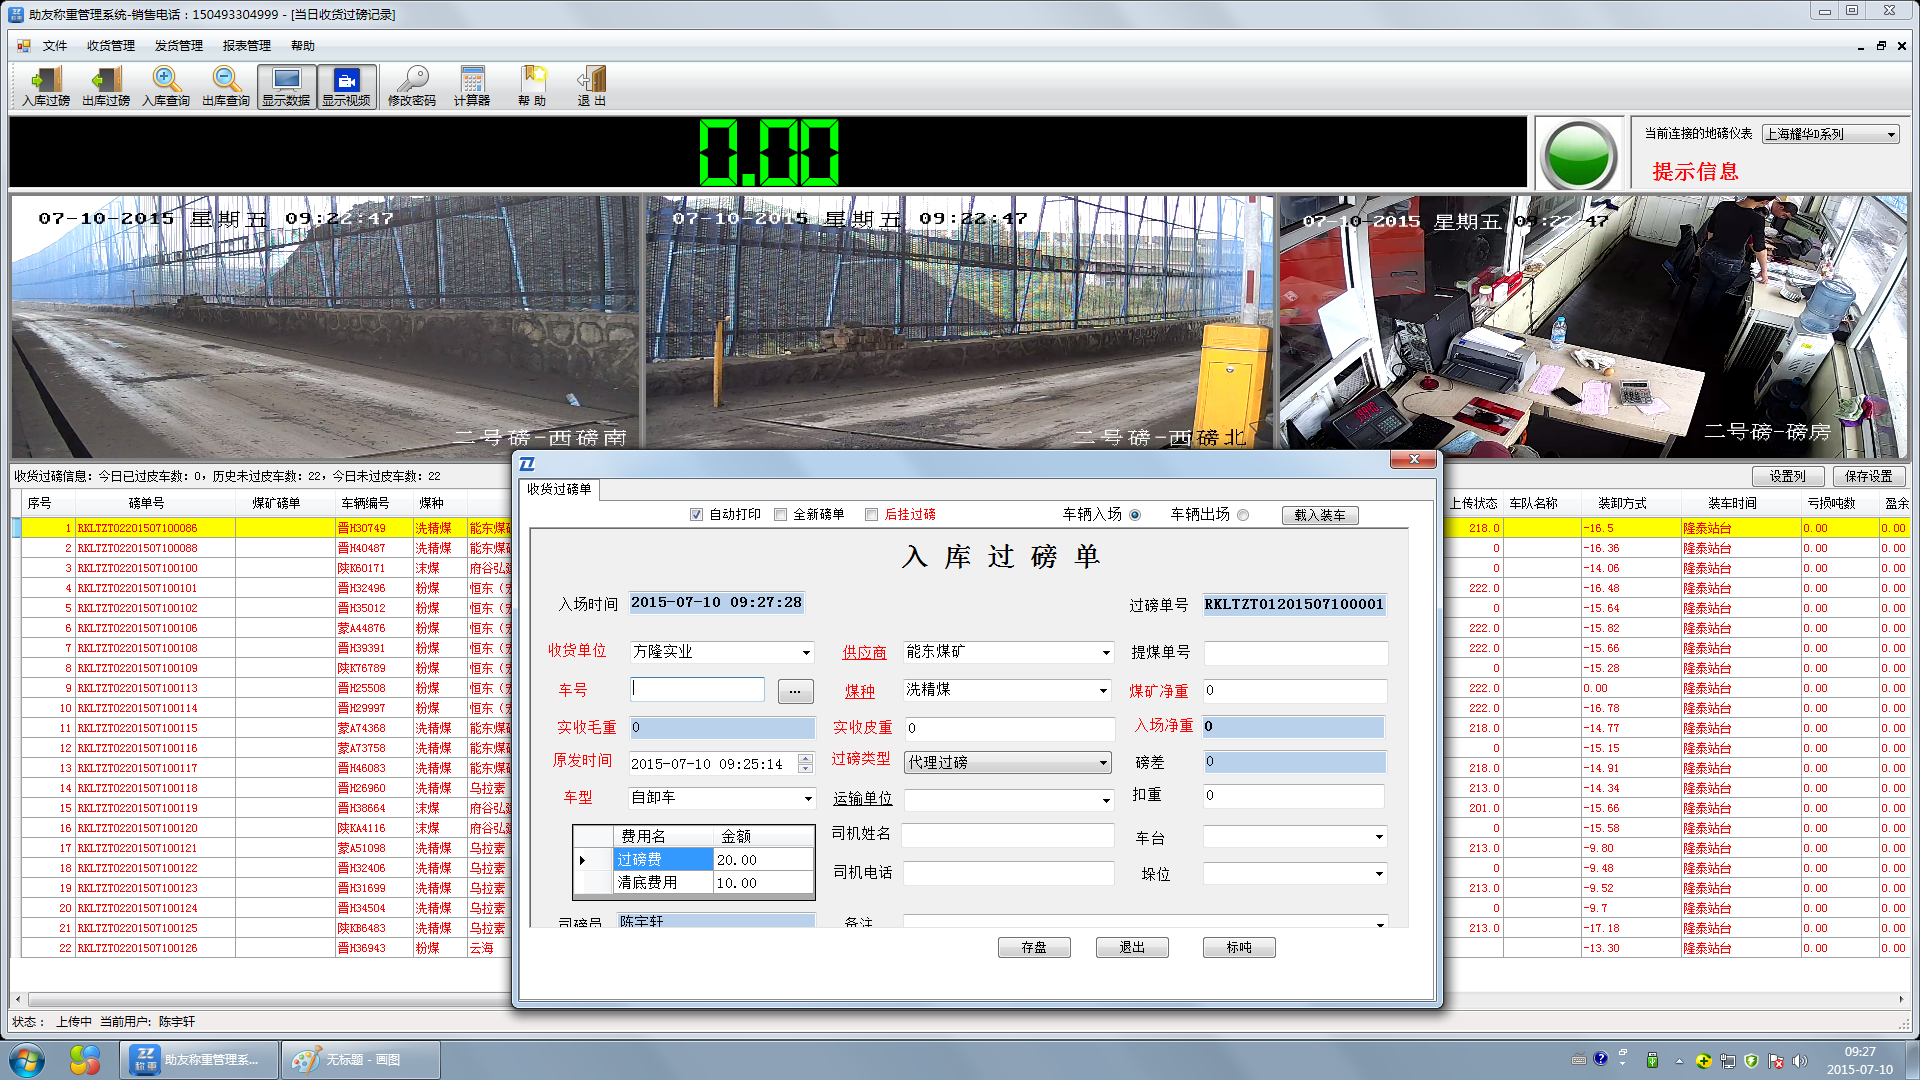Image resolution: width=1920 pixels, height=1080 pixels.
Task: Open the 报表管理 menu
Action: [x=246, y=46]
